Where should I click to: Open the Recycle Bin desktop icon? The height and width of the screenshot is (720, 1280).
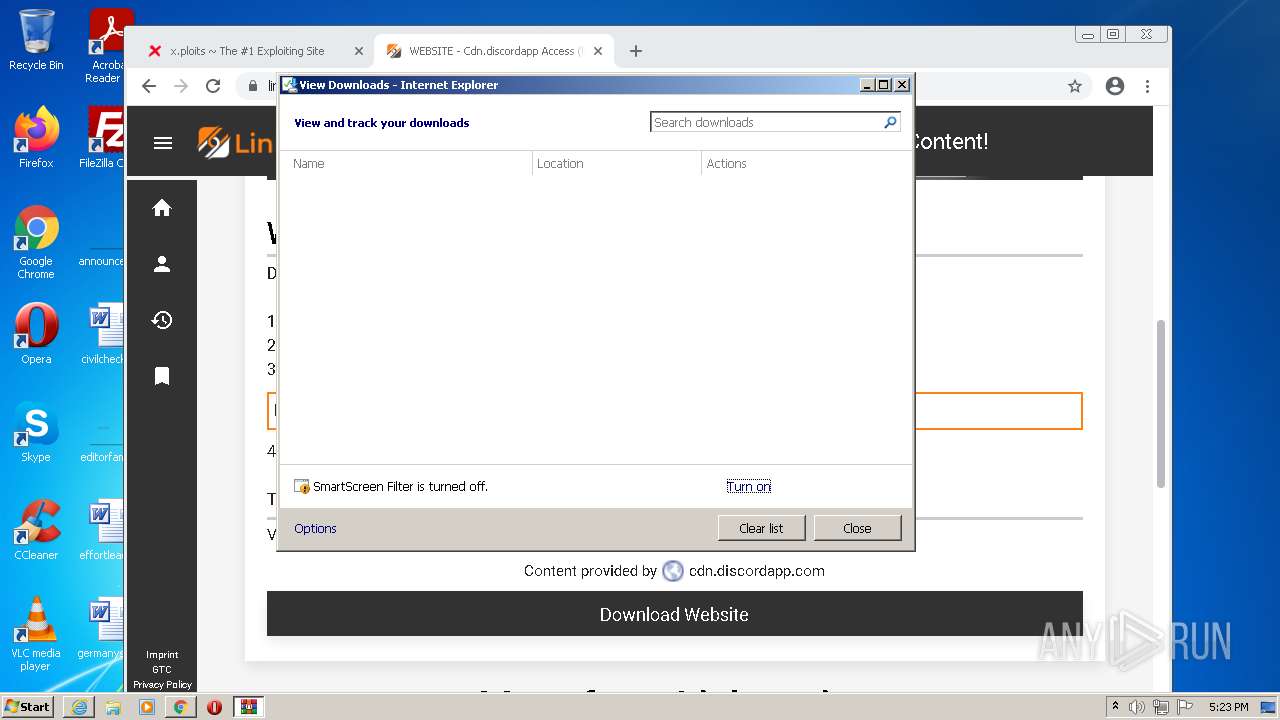pyautogui.click(x=36, y=40)
